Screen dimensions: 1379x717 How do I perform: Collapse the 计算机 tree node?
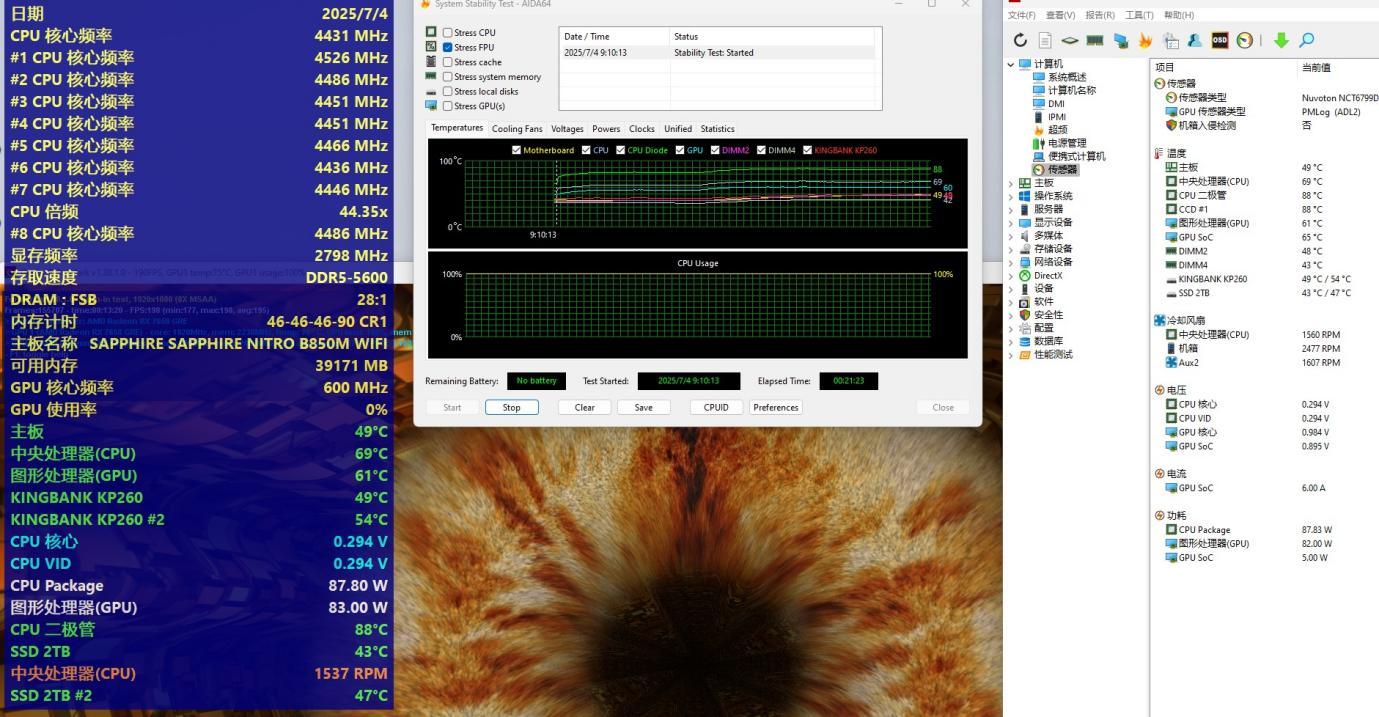pyautogui.click(x=1011, y=65)
